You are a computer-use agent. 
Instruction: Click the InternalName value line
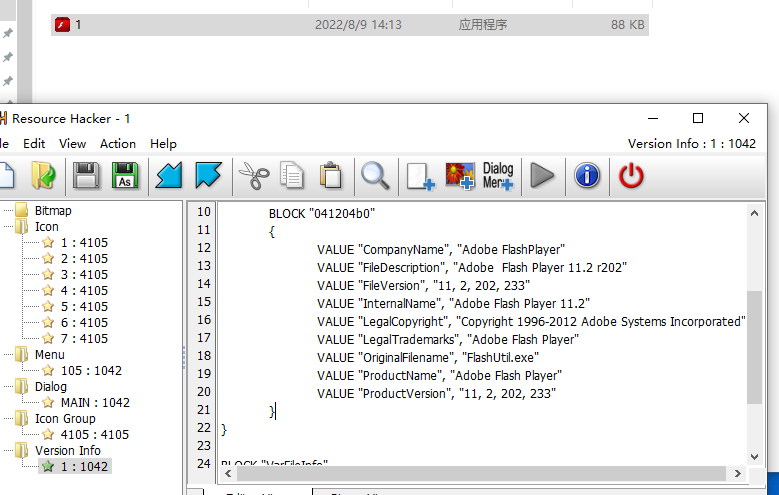point(453,304)
